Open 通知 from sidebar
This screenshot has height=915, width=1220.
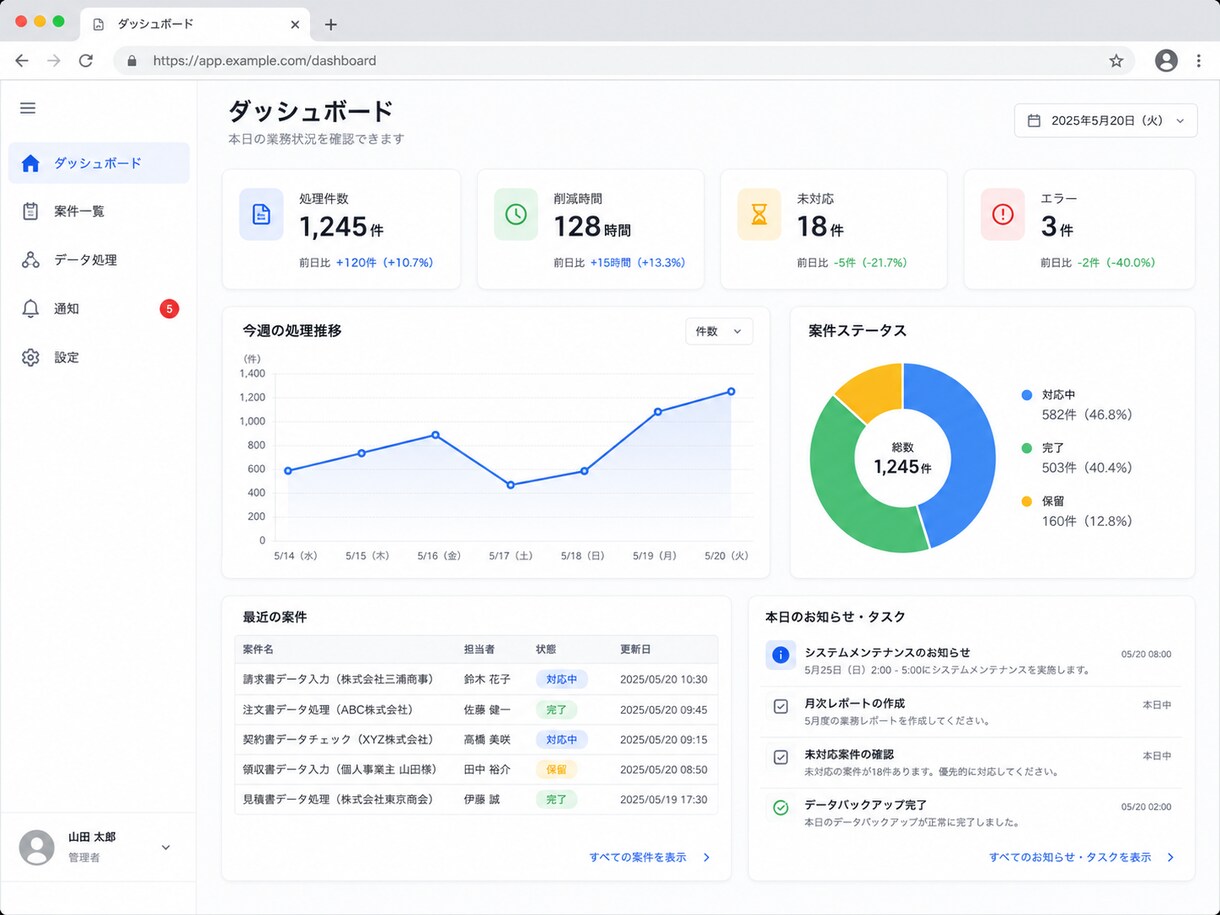click(x=99, y=309)
